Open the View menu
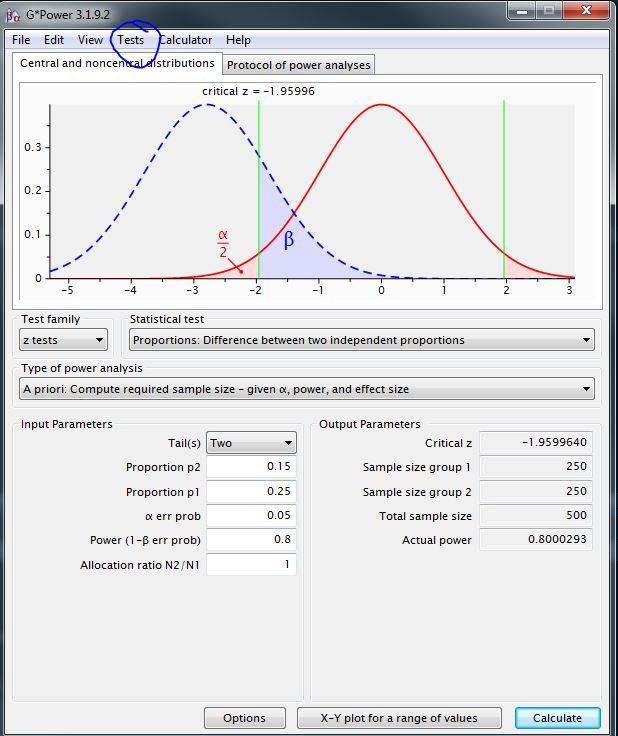 pos(90,40)
